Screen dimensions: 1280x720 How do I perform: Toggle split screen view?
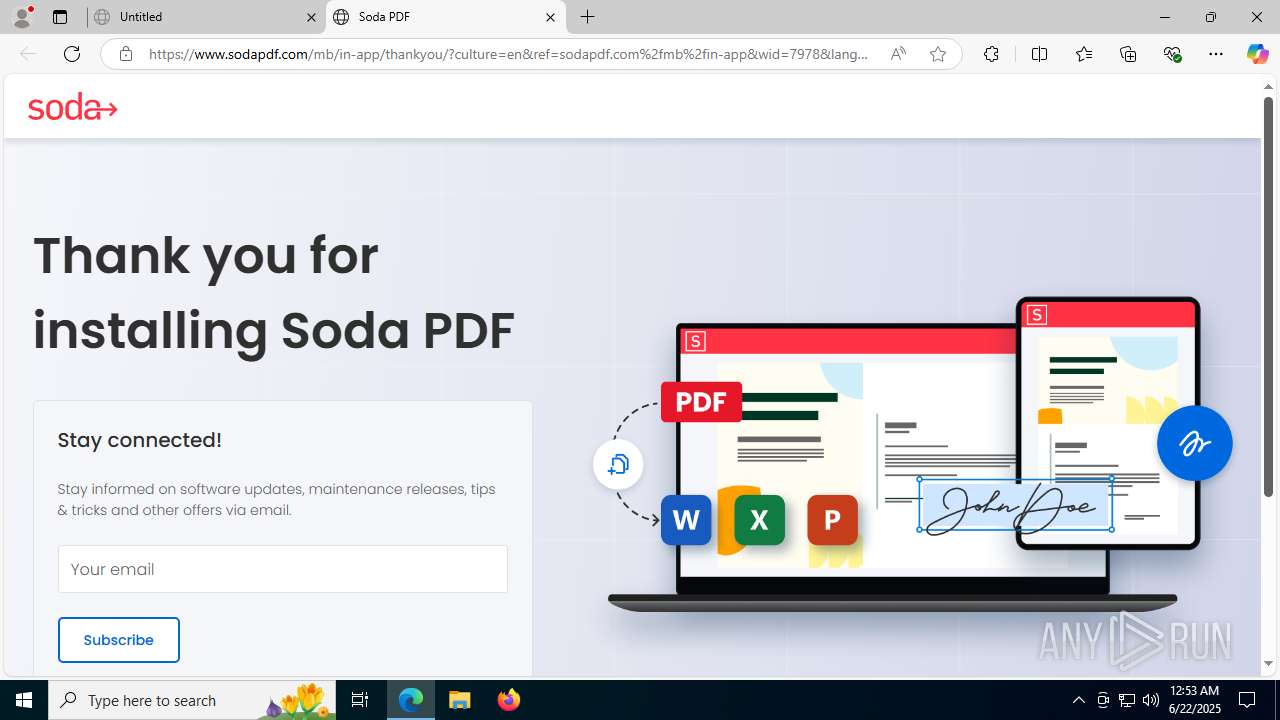[1039, 54]
